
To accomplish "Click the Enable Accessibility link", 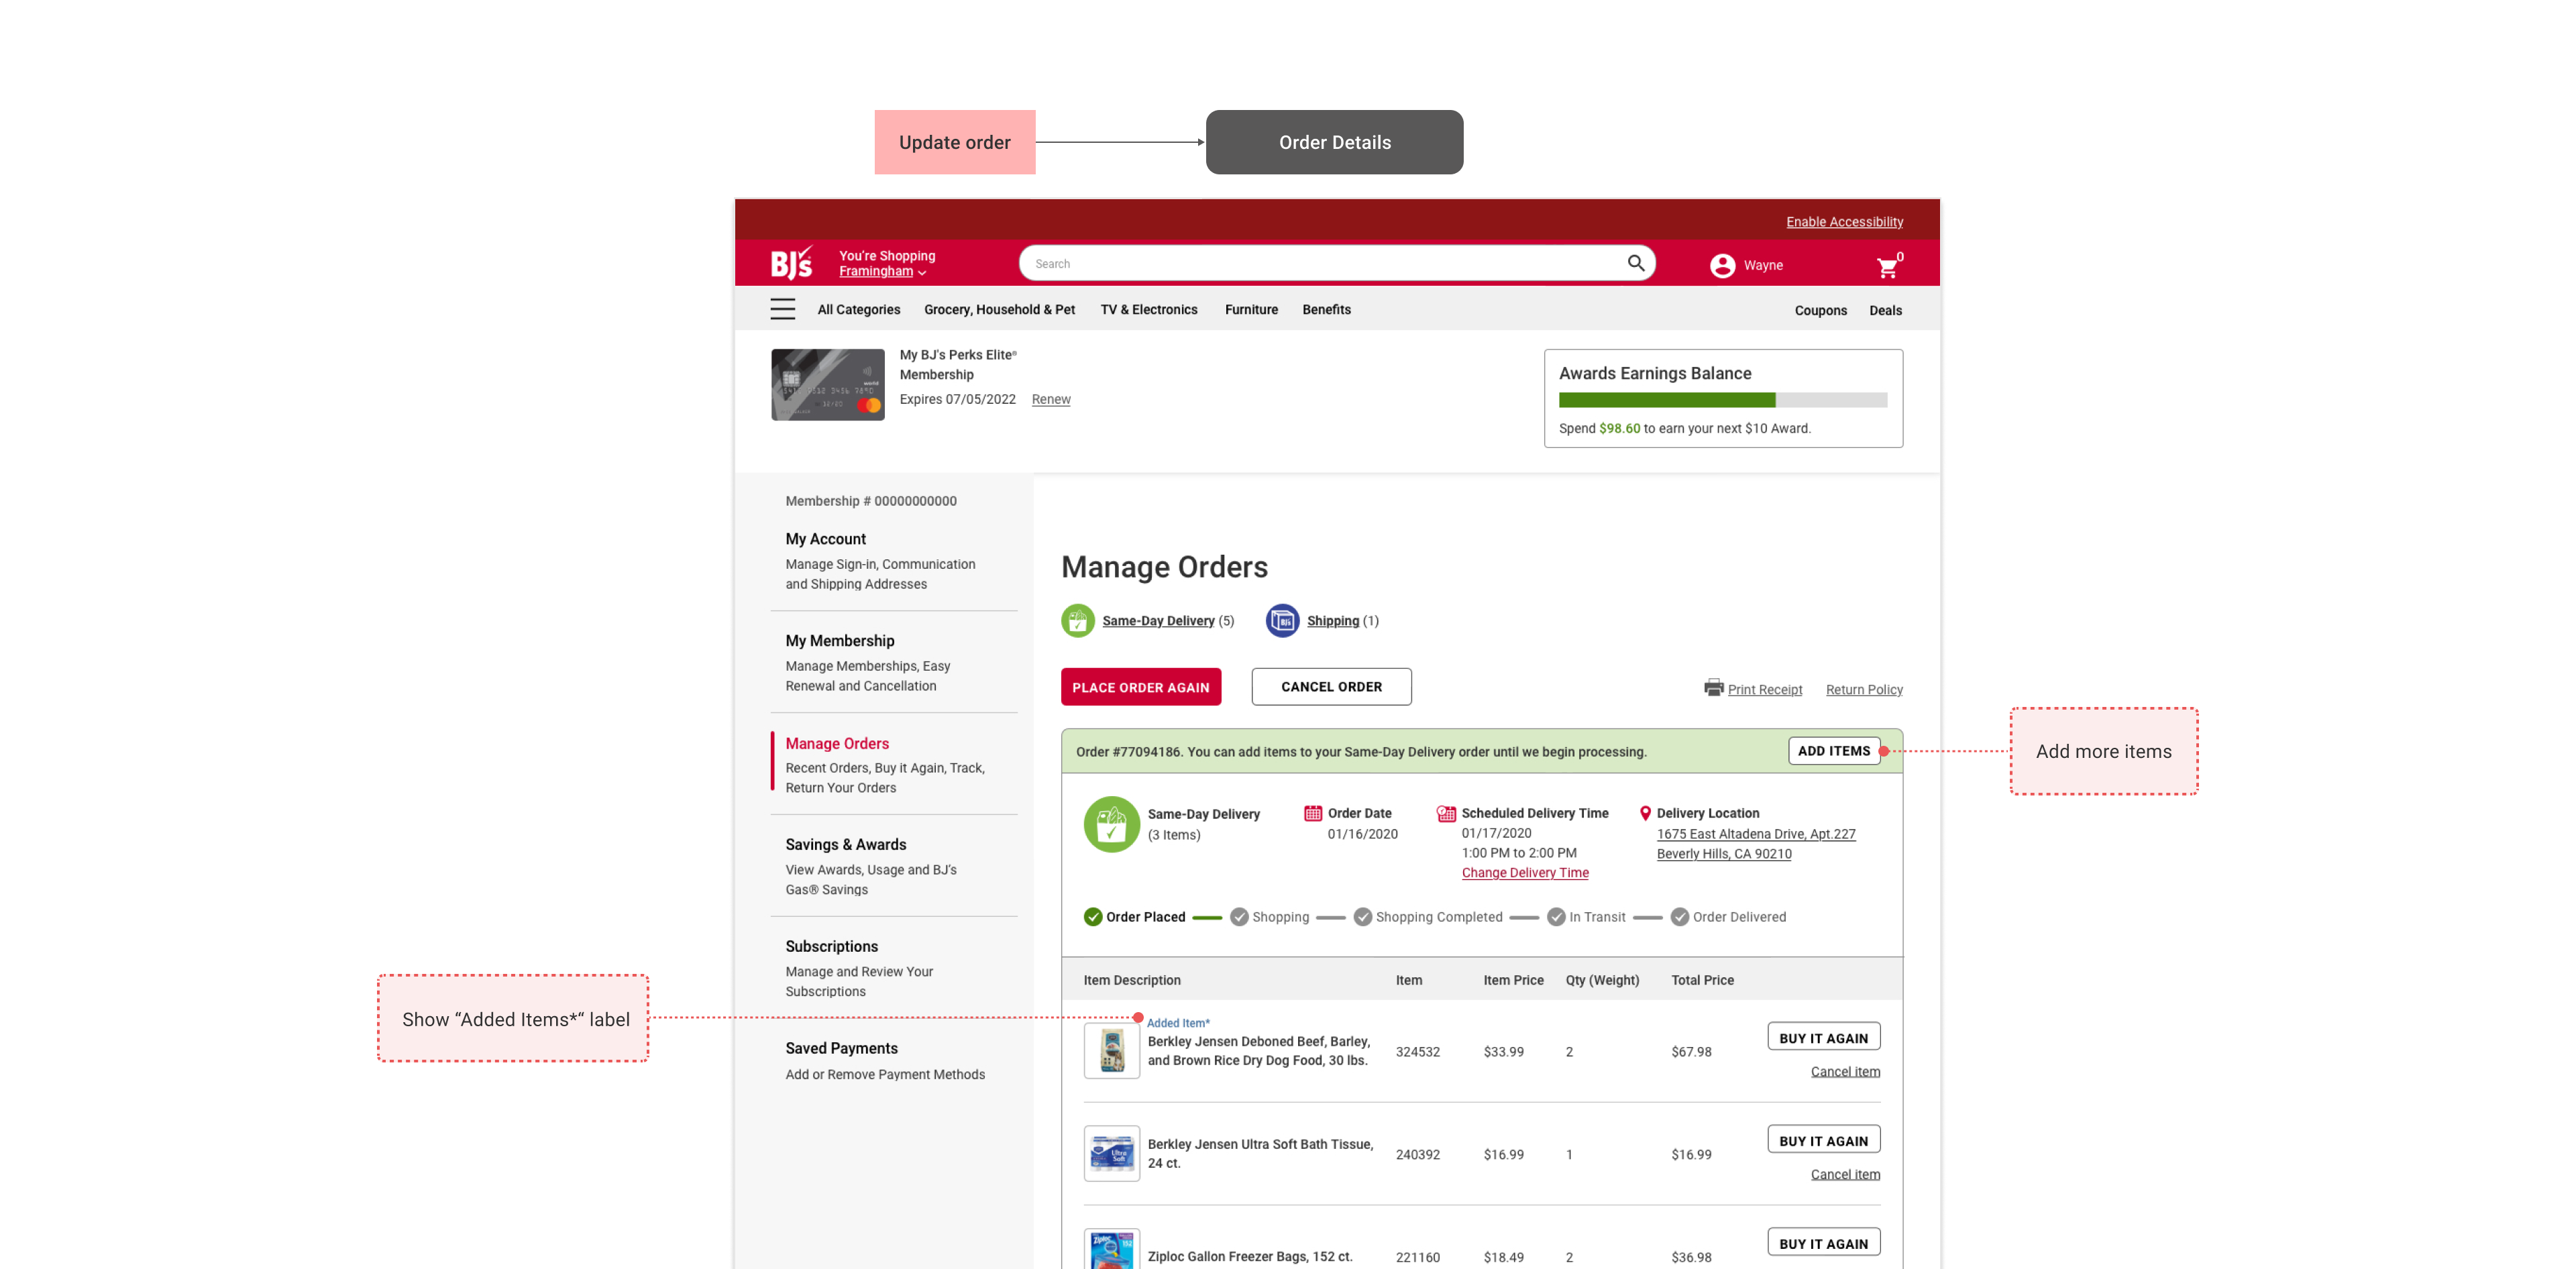I will 1844,222.
